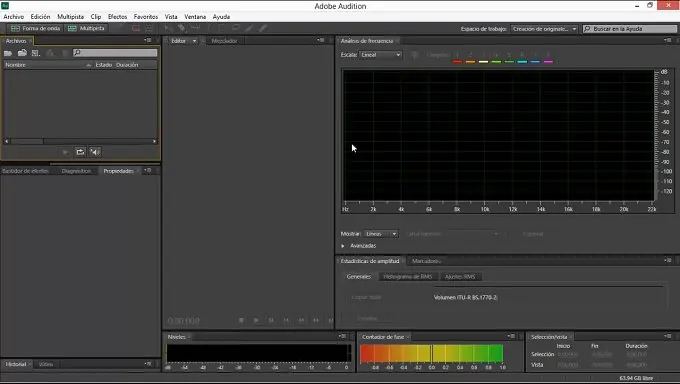Switch to Multipista view
Screen dimensions: 680x384
coord(86,28)
